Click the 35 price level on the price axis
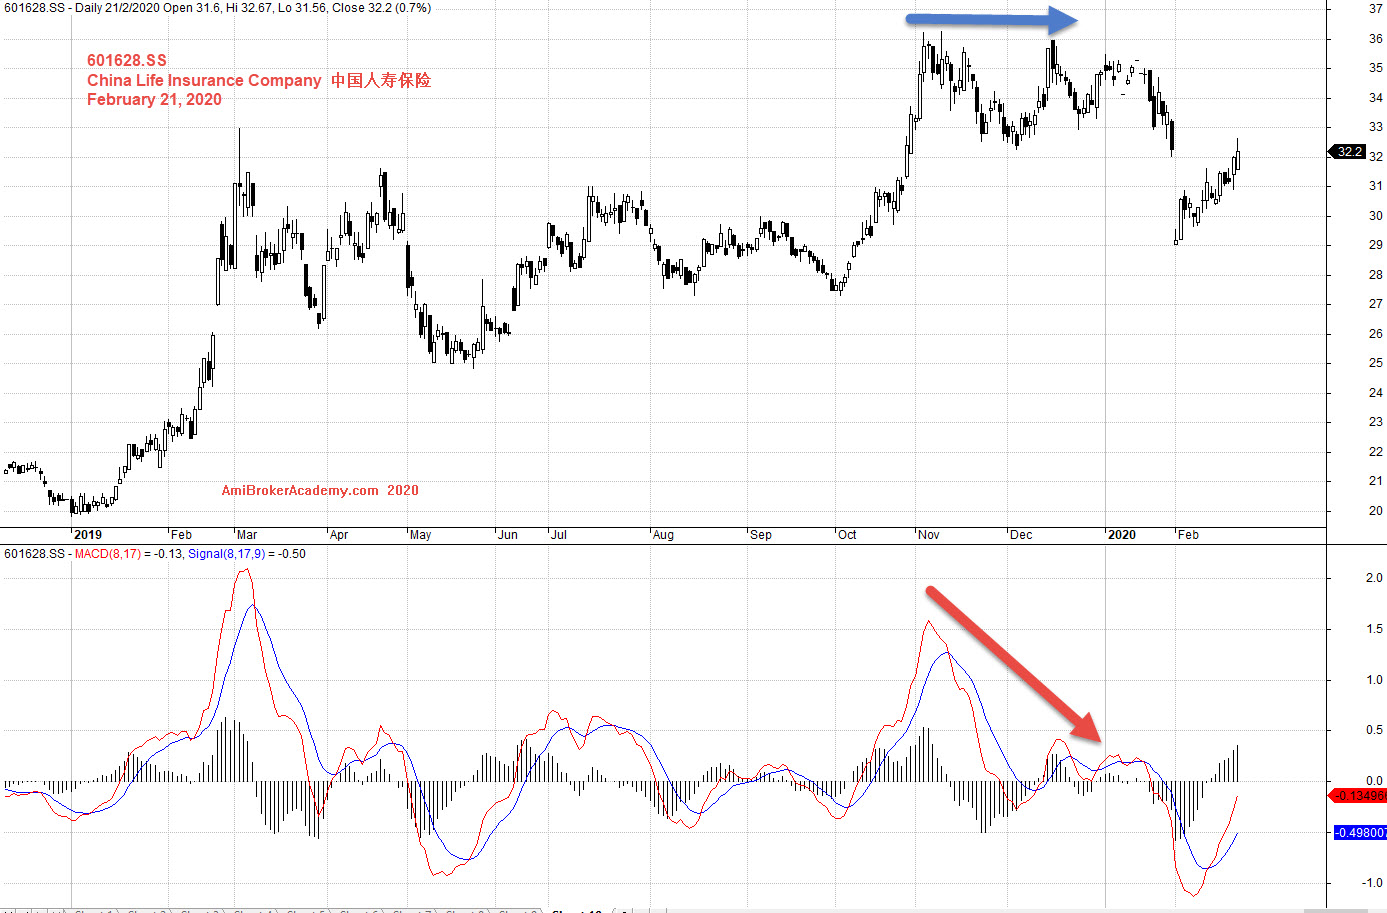1387x913 pixels. (x=1376, y=68)
